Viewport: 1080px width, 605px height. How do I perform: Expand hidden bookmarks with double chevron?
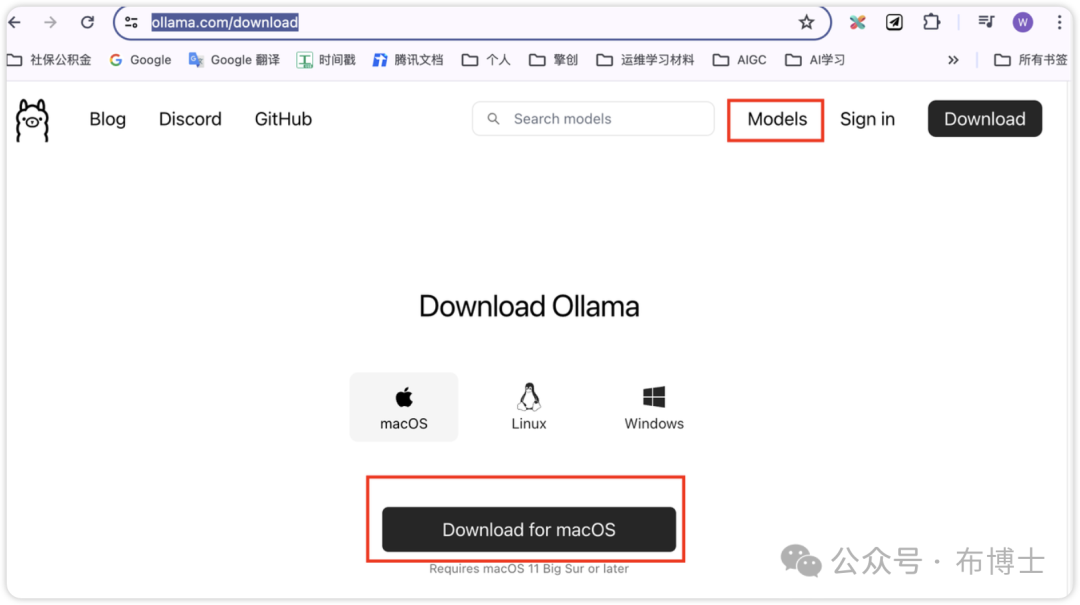pyautogui.click(x=953, y=60)
